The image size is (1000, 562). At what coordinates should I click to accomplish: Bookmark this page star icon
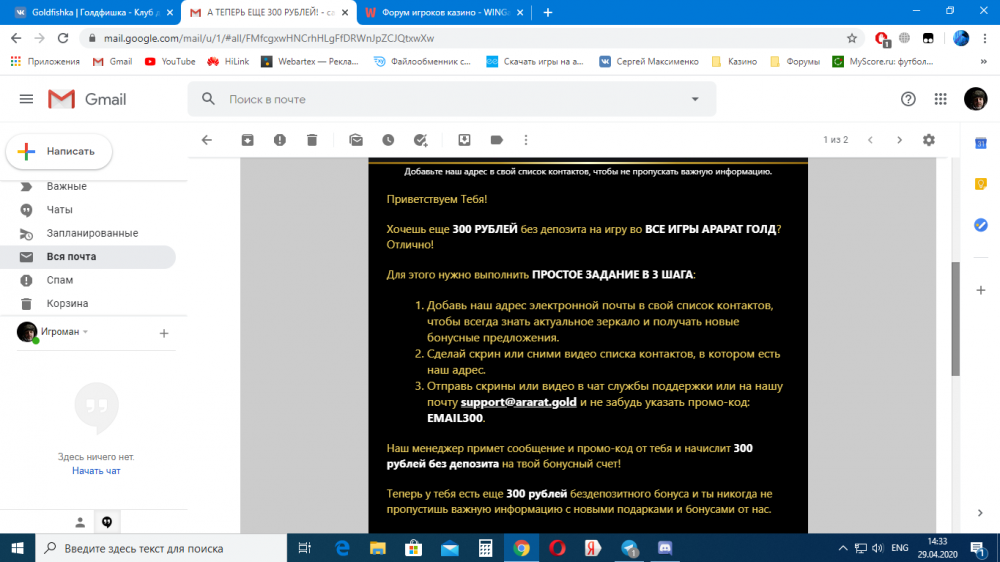coord(851,38)
